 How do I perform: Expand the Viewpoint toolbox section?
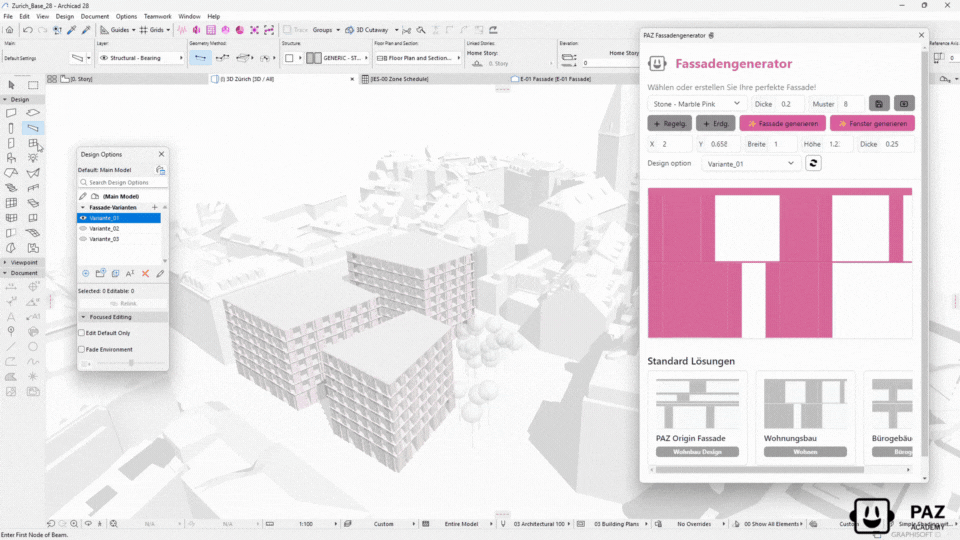click(5, 263)
